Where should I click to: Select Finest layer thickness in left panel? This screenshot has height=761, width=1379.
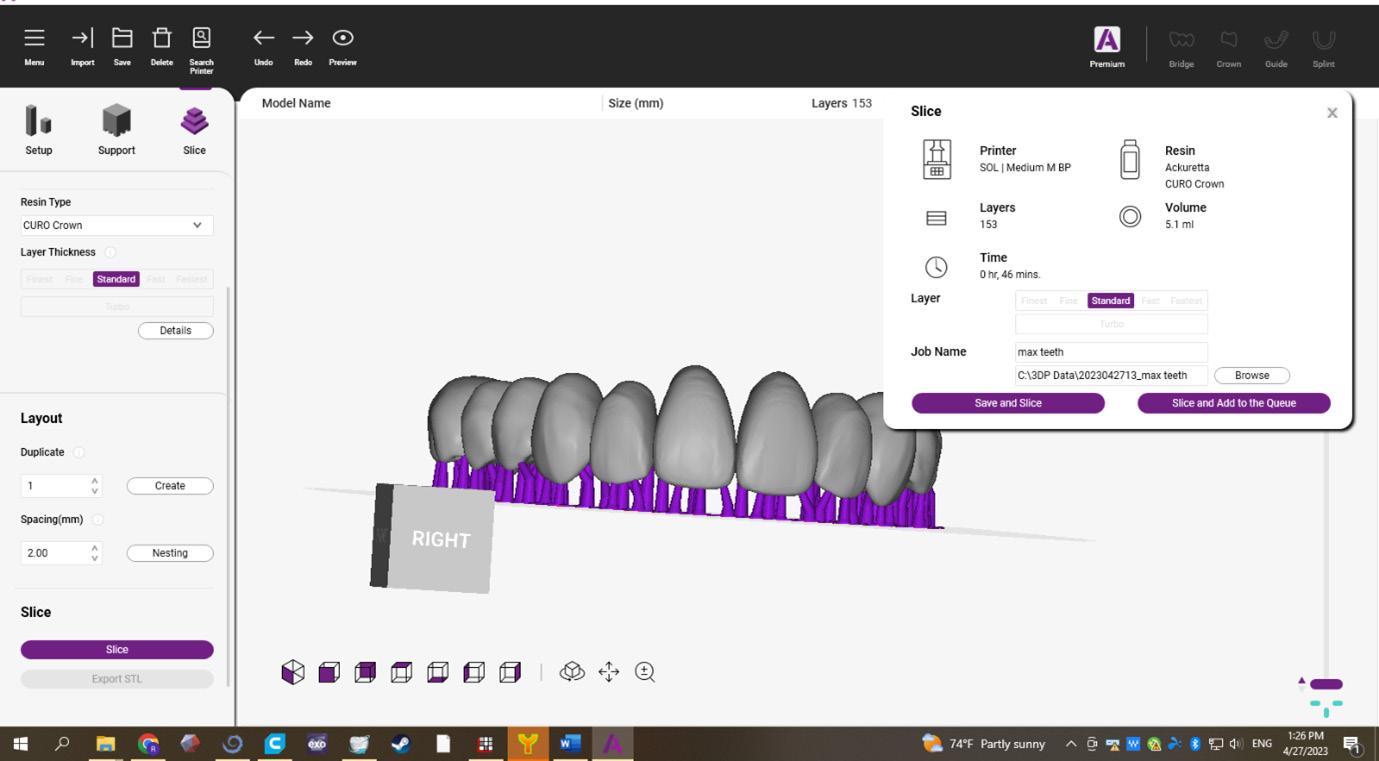coord(40,279)
